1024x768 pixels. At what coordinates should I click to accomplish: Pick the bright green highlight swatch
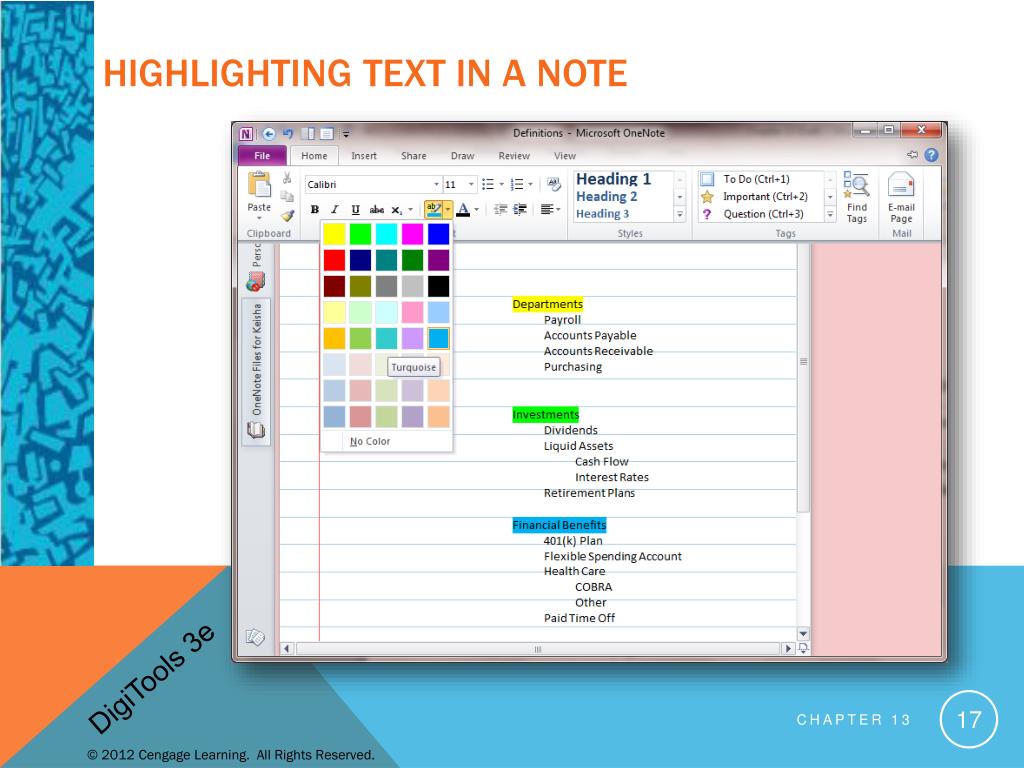360,234
